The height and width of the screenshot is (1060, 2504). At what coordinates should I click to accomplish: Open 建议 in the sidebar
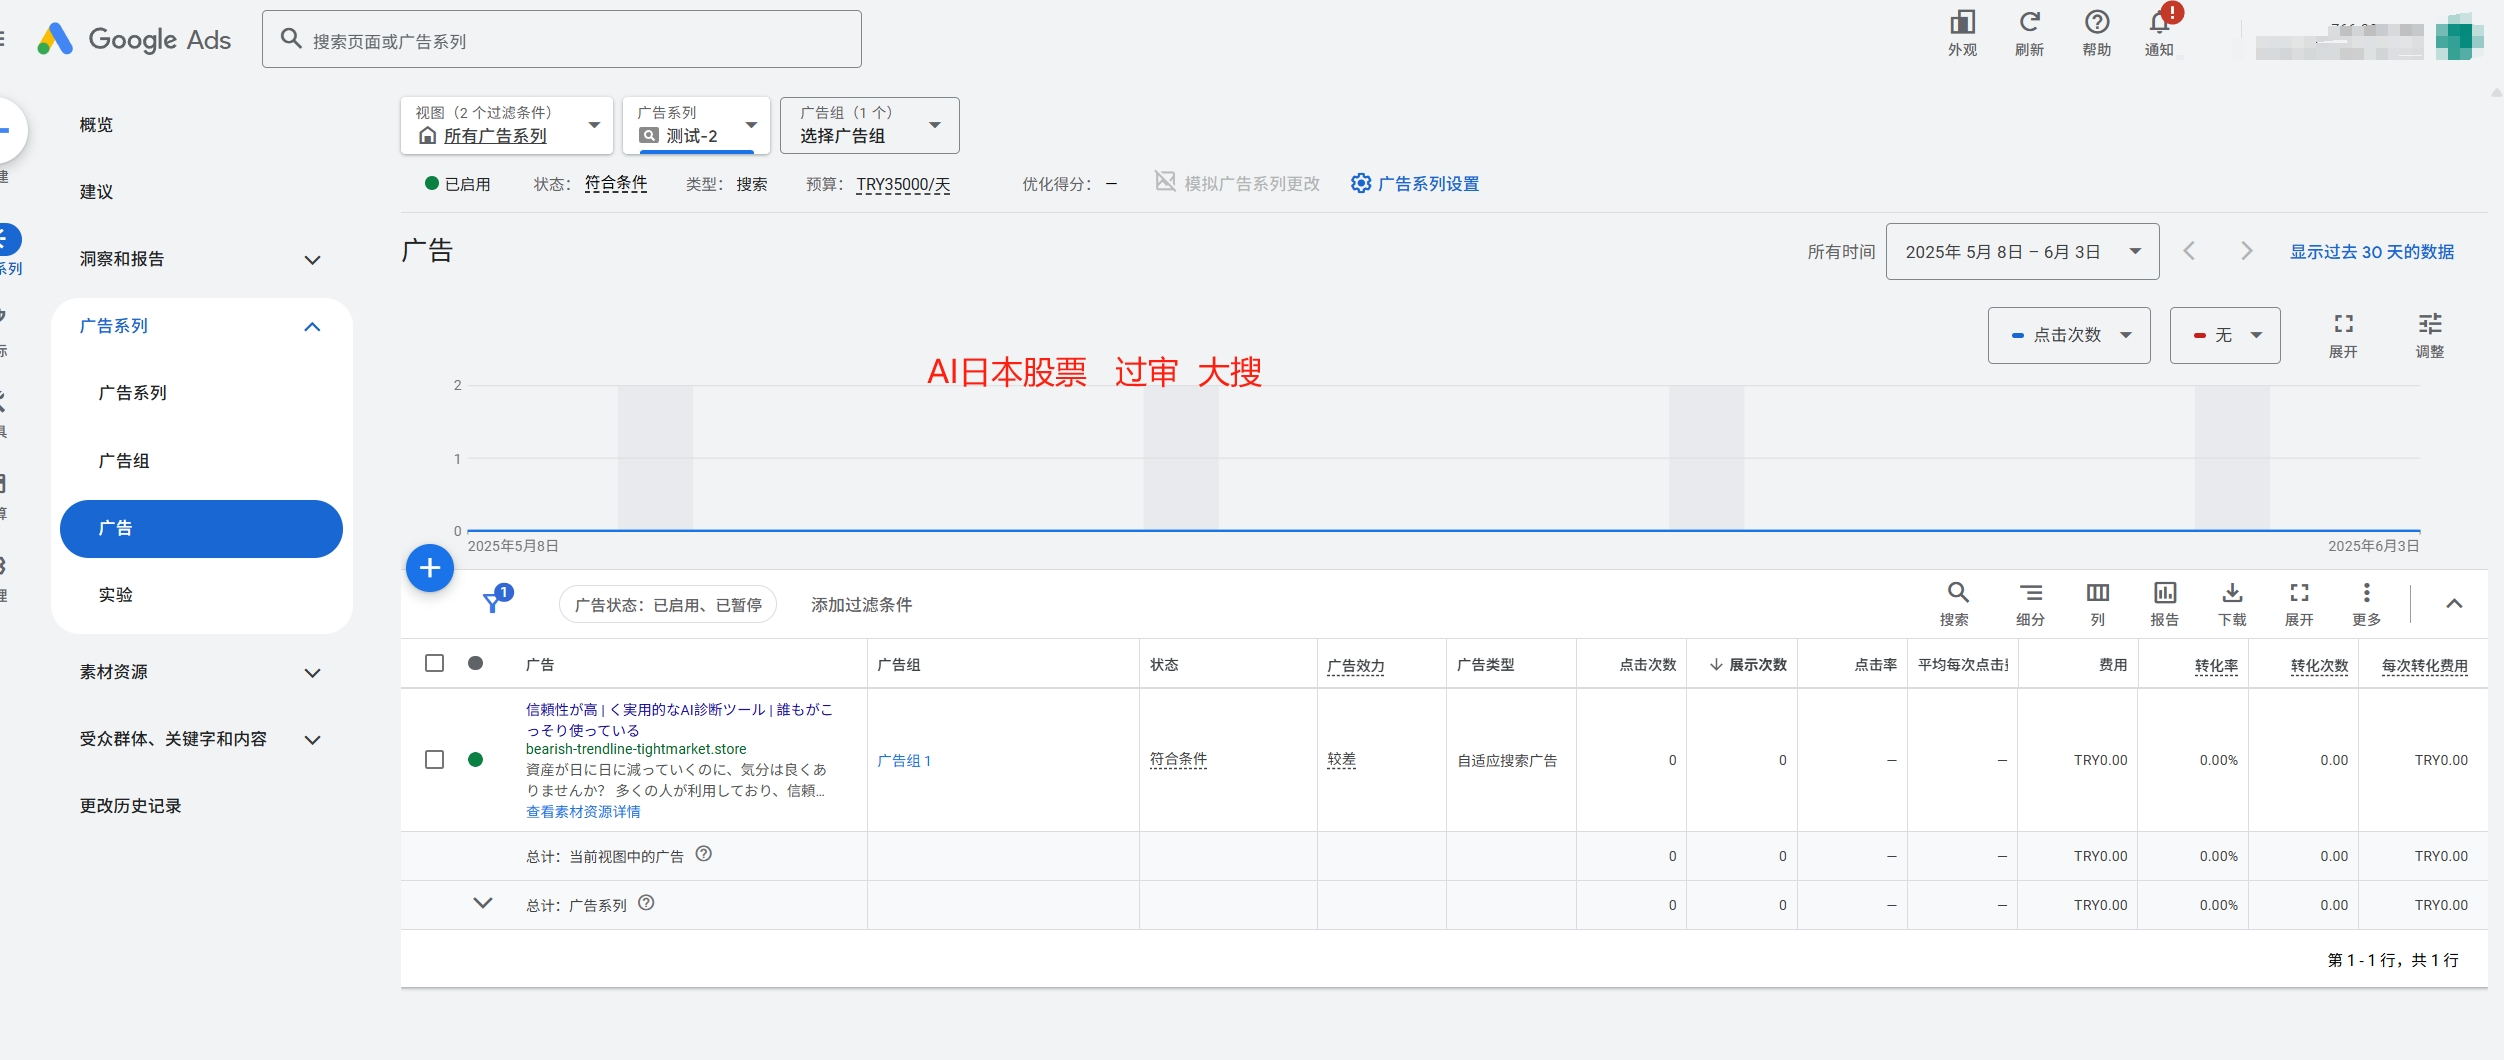pyautogui.click(x=96, y=192)
